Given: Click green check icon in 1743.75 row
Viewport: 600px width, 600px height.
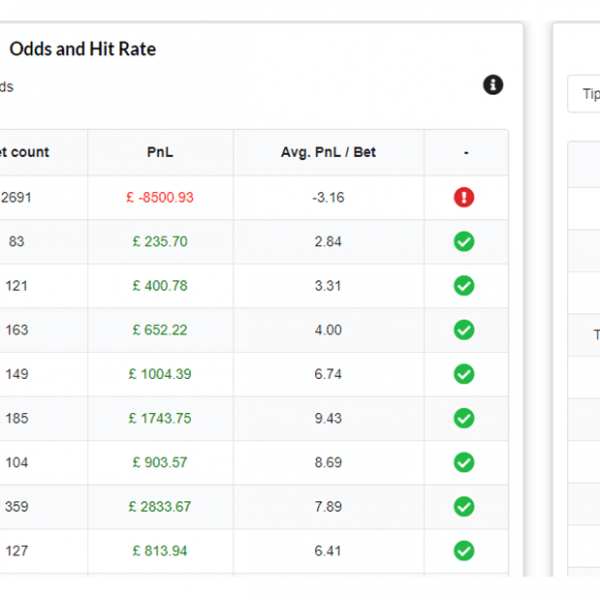Looking at the screenshot, I should click(x=464, y=418).
